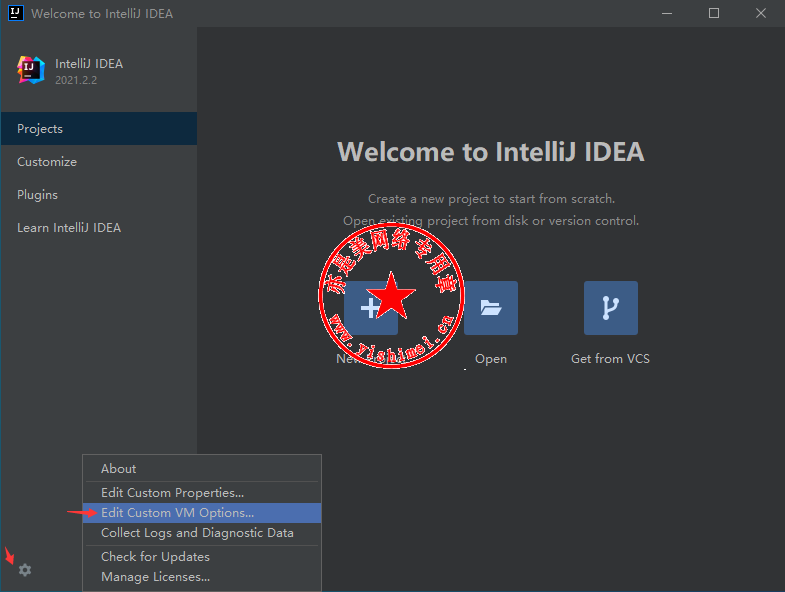This screenshot has width=785, height=592.
Task: Click the Open folder icon
Action: [491, 308]
